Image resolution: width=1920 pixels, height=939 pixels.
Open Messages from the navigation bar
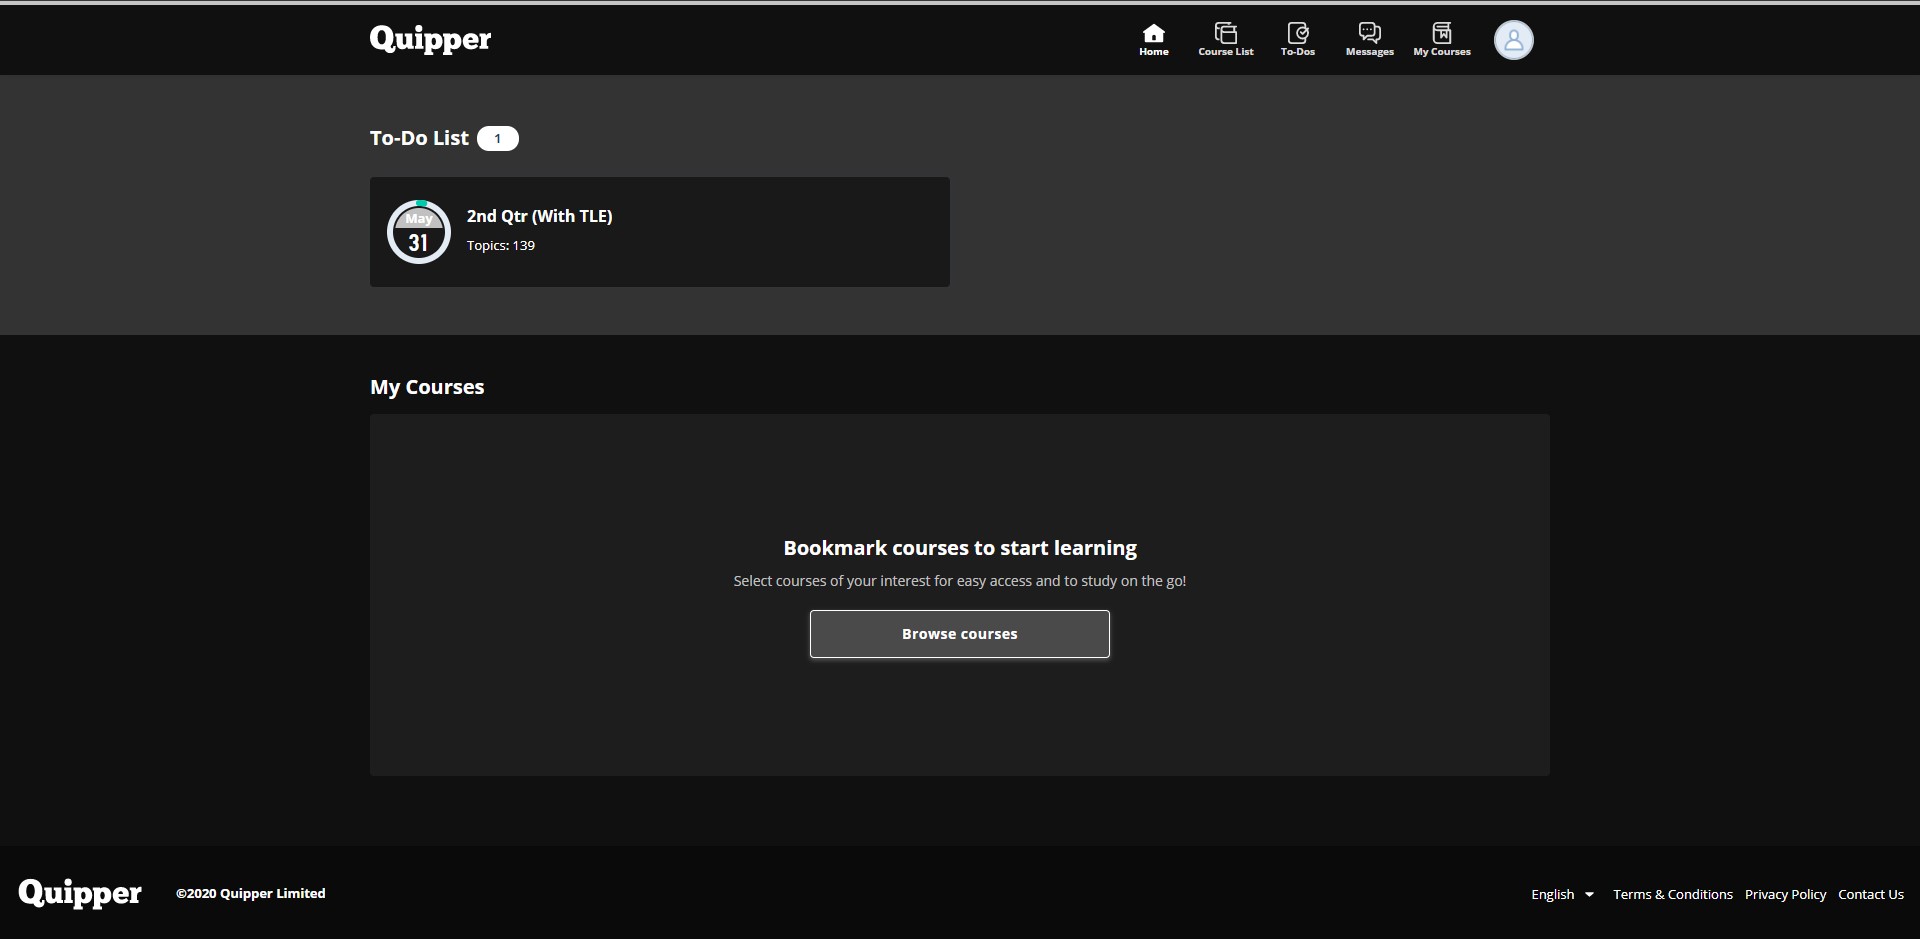tap(1368, 38)
